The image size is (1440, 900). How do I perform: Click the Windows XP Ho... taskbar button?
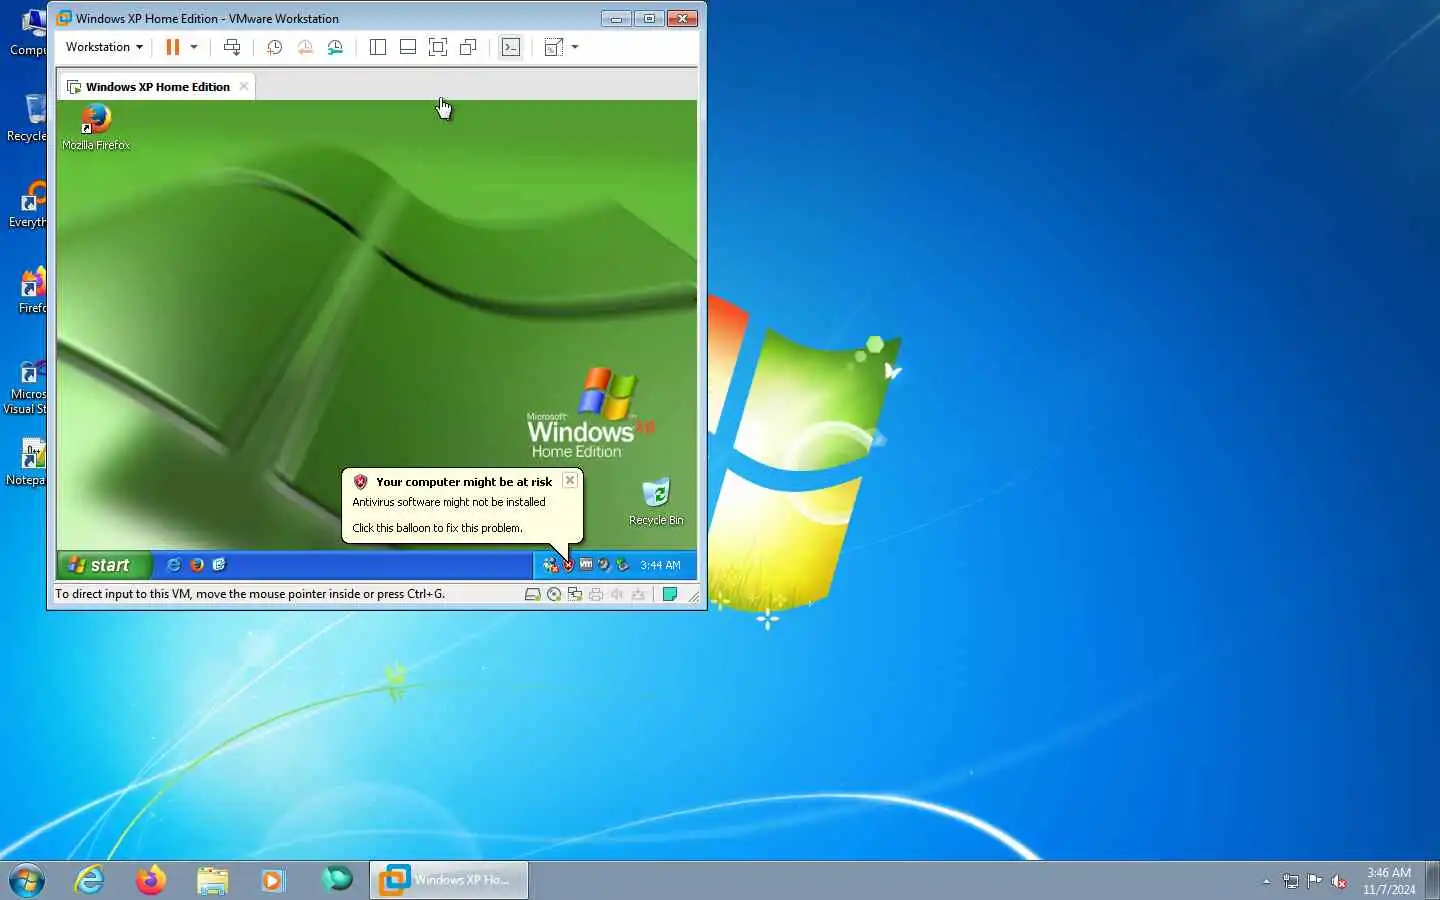coord(449,880)
